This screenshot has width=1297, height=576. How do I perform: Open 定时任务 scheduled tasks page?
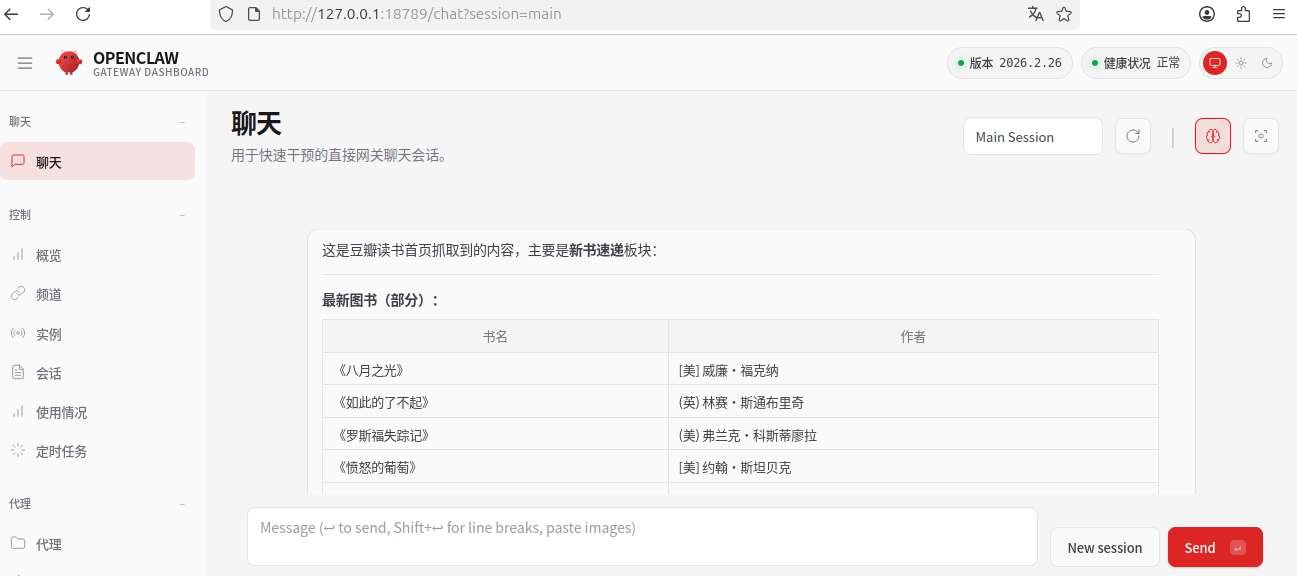(97, 451)
